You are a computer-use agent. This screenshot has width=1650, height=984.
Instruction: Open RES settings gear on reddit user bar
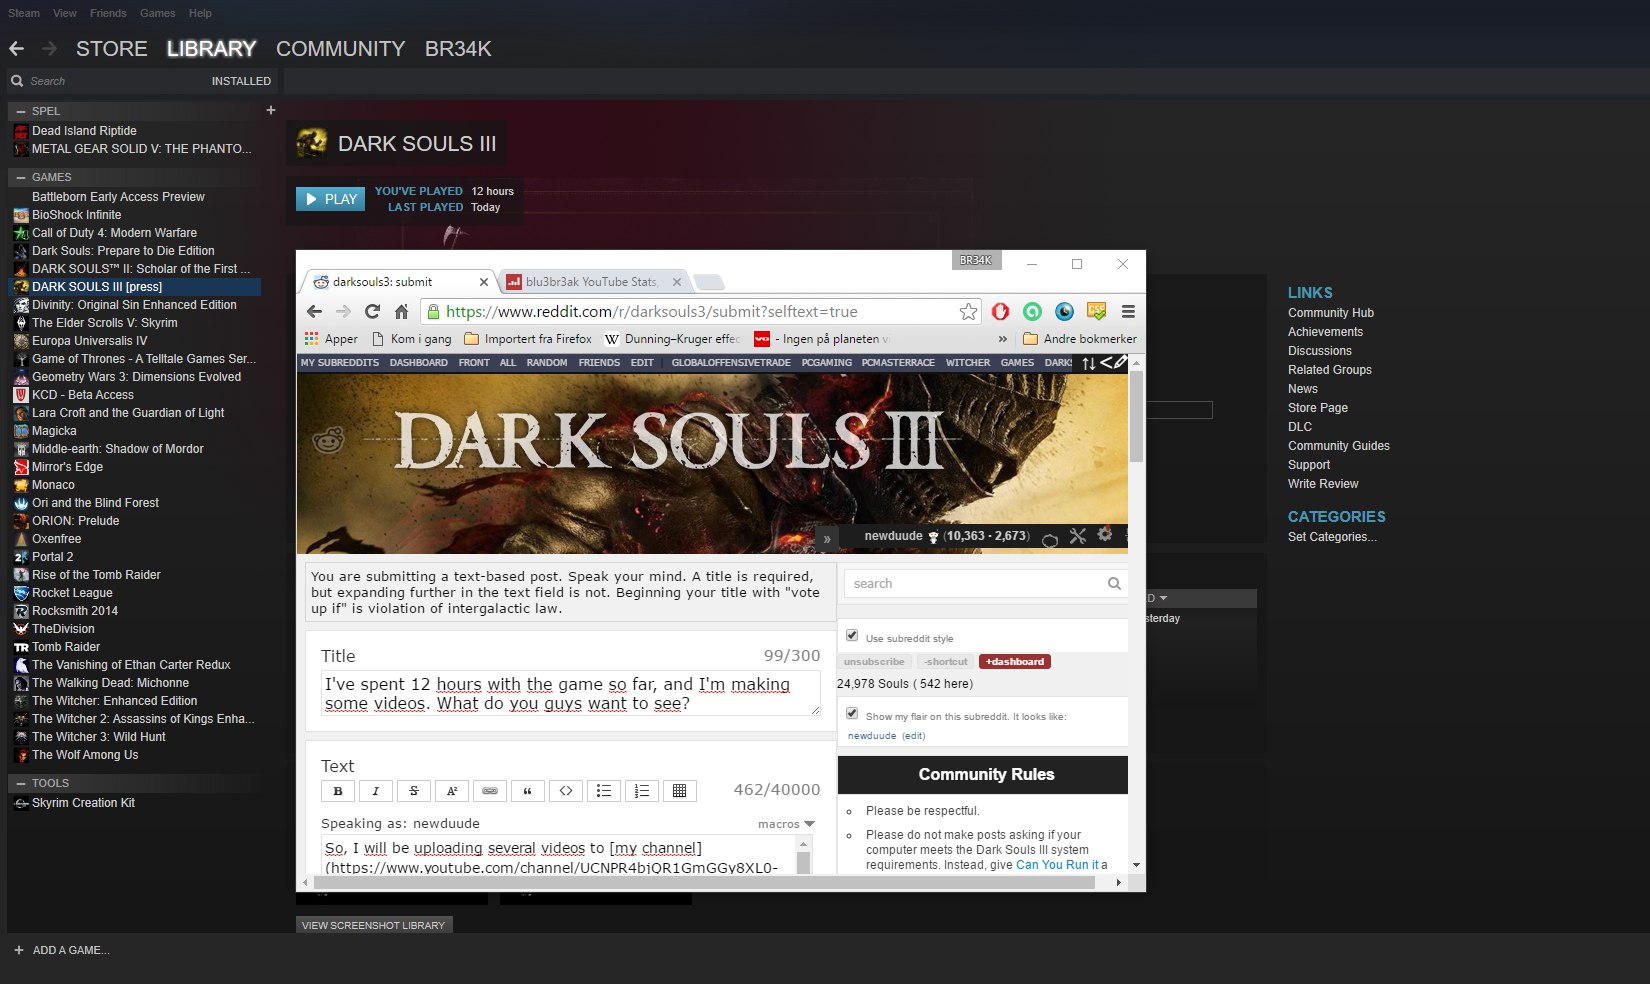coord(1105,535)
